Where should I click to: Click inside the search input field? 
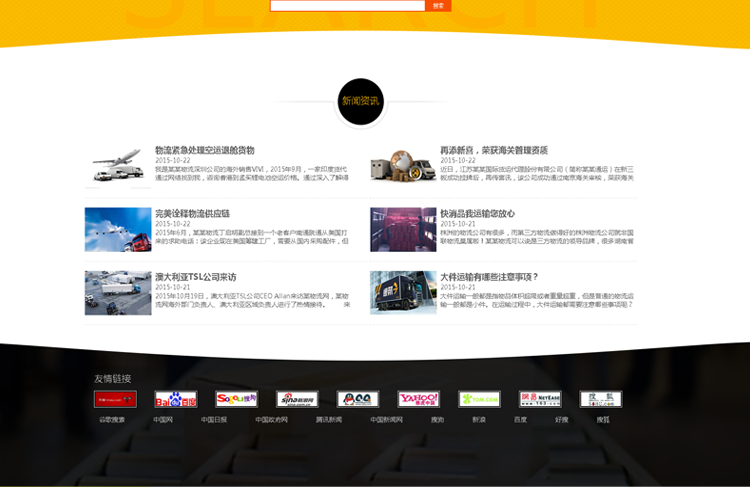[347, 6]
